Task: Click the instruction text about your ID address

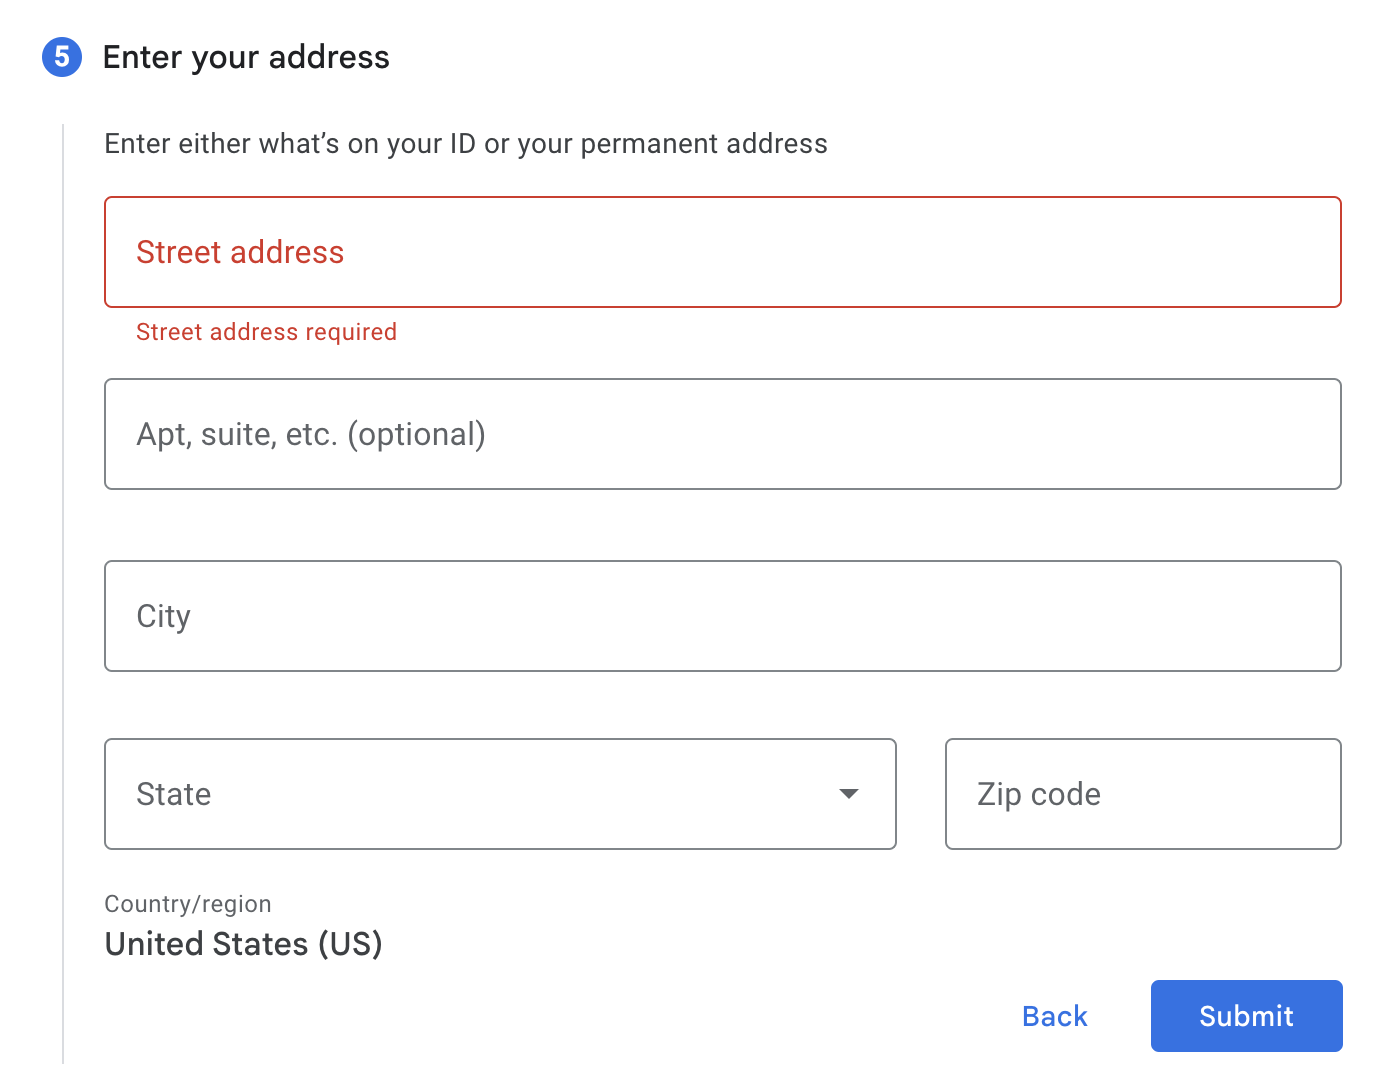Action: (465, 143)
